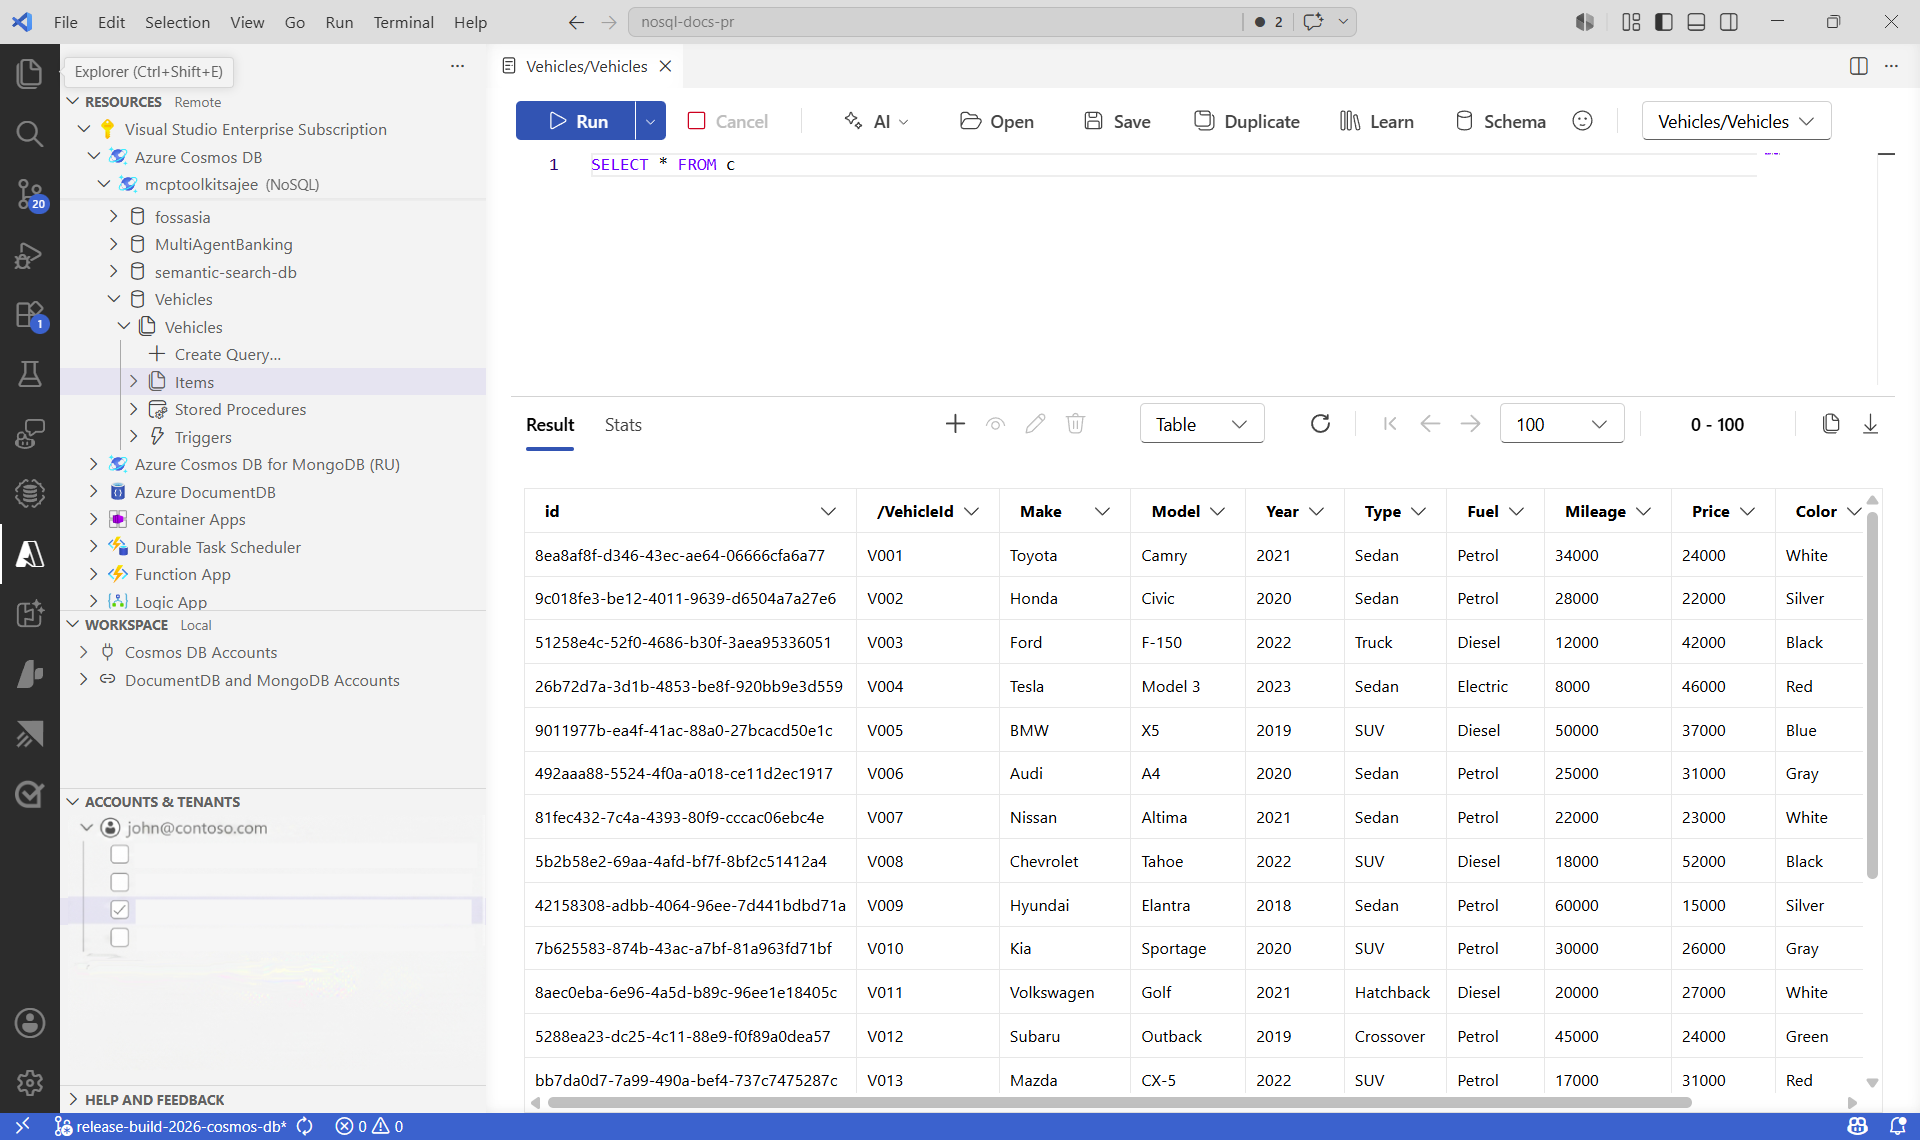This screenshot has height=1140, width=1920.
Task: Open the page size 100 dropdown
Action: point(1561,424)
